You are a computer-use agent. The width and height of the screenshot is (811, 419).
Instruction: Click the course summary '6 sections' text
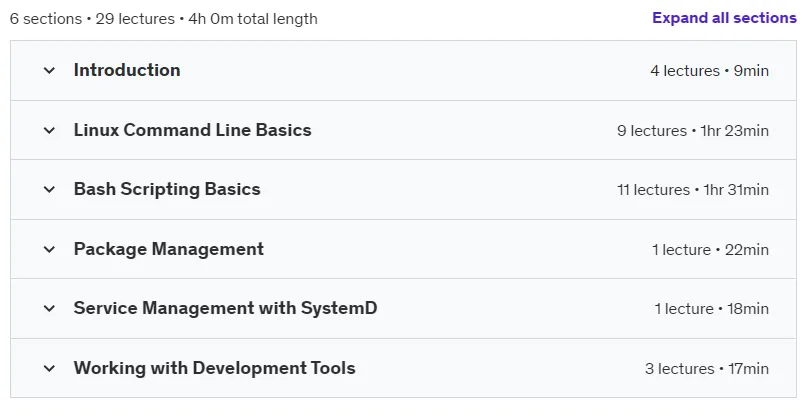[x=46, y=19]
